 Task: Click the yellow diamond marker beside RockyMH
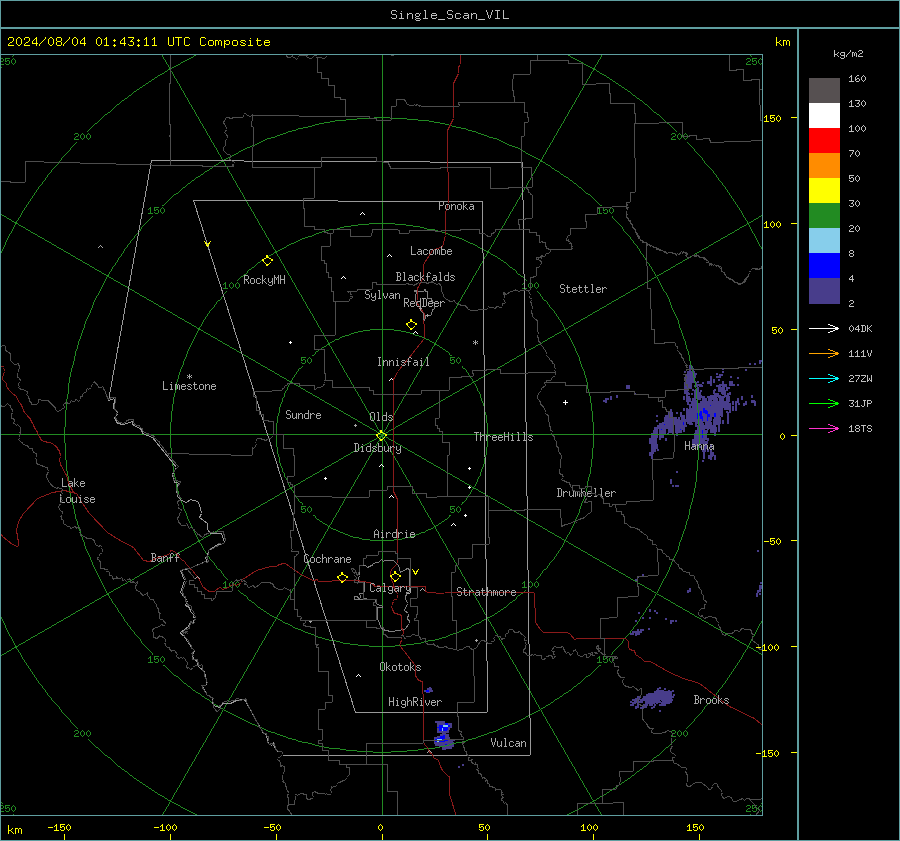(267, 261)
